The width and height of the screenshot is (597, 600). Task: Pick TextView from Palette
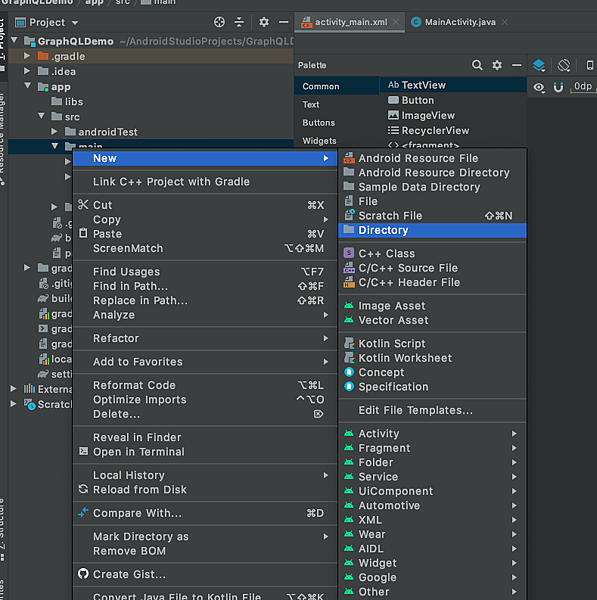(453, 85)
